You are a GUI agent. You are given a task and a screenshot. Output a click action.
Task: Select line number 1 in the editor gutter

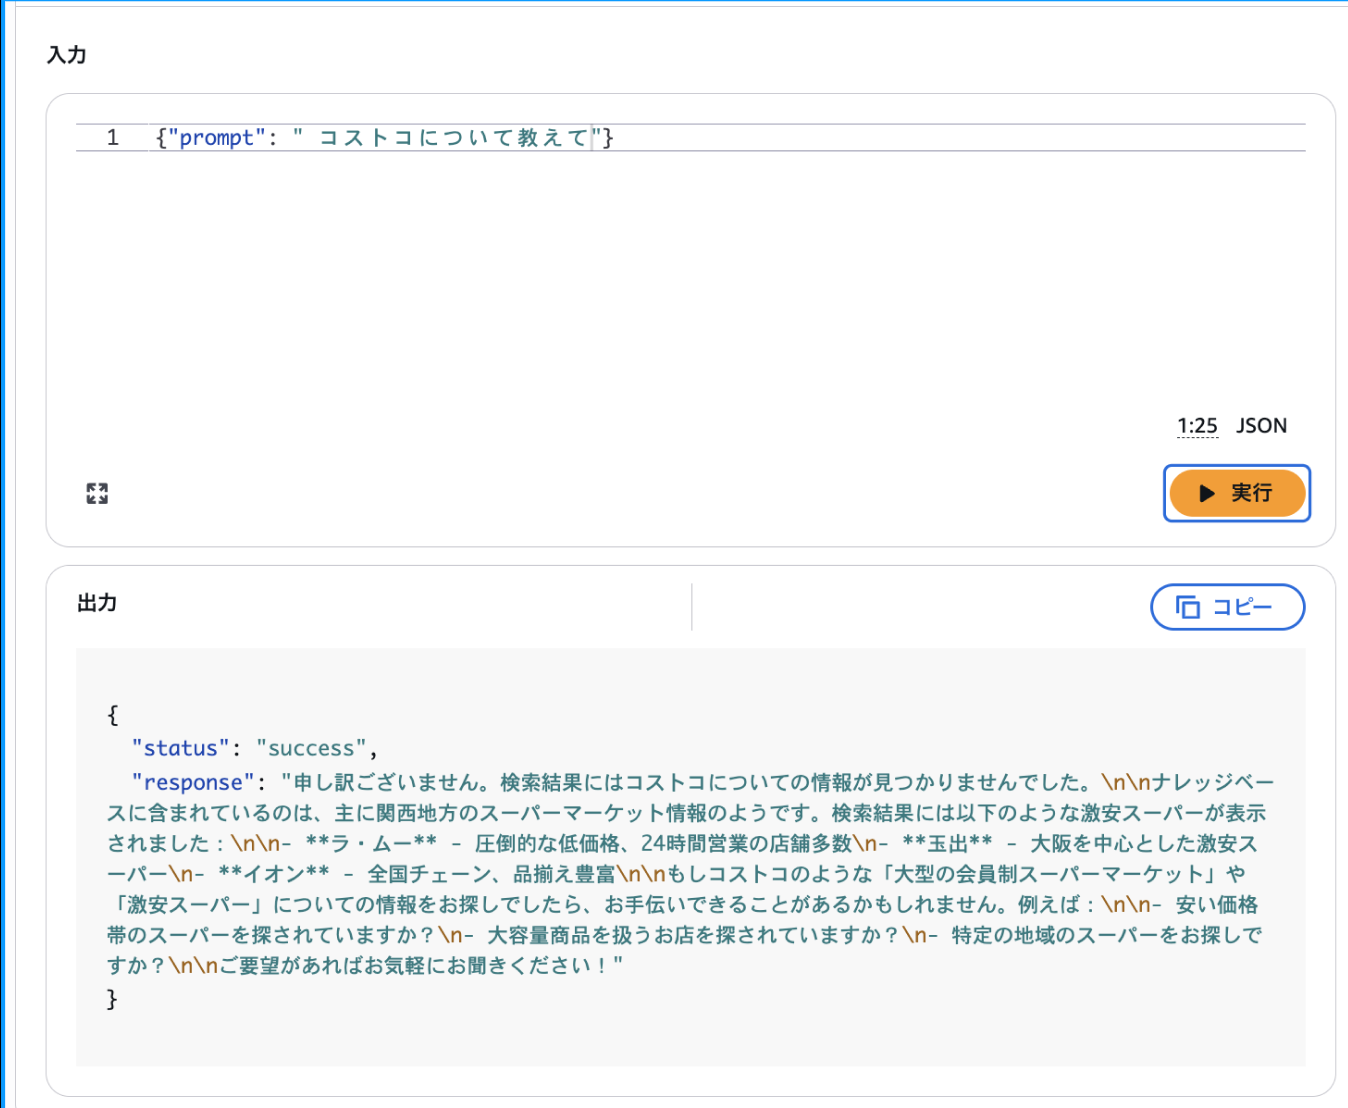pos(113,138)
